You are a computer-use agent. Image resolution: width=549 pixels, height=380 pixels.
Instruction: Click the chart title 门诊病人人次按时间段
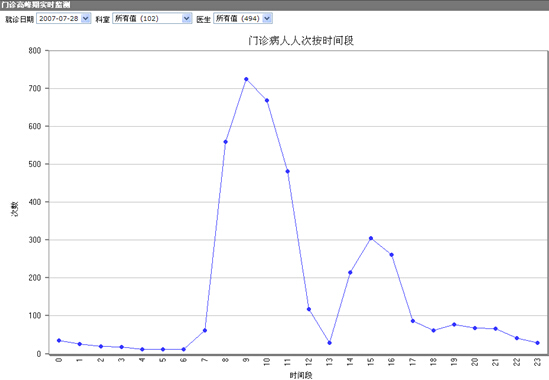(x=301, y=41)
